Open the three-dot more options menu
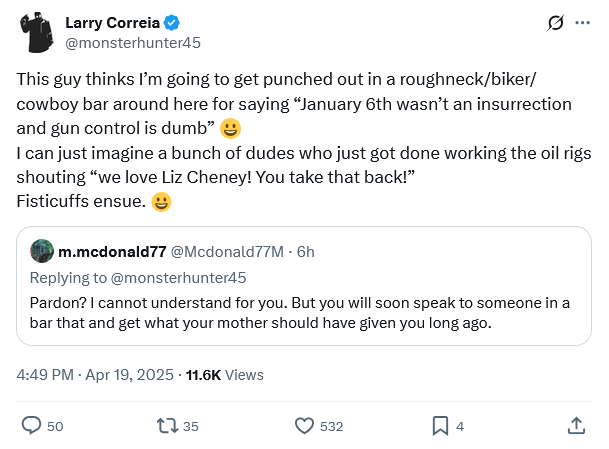This screenshot has width=609, height=449. coord(582,23)
